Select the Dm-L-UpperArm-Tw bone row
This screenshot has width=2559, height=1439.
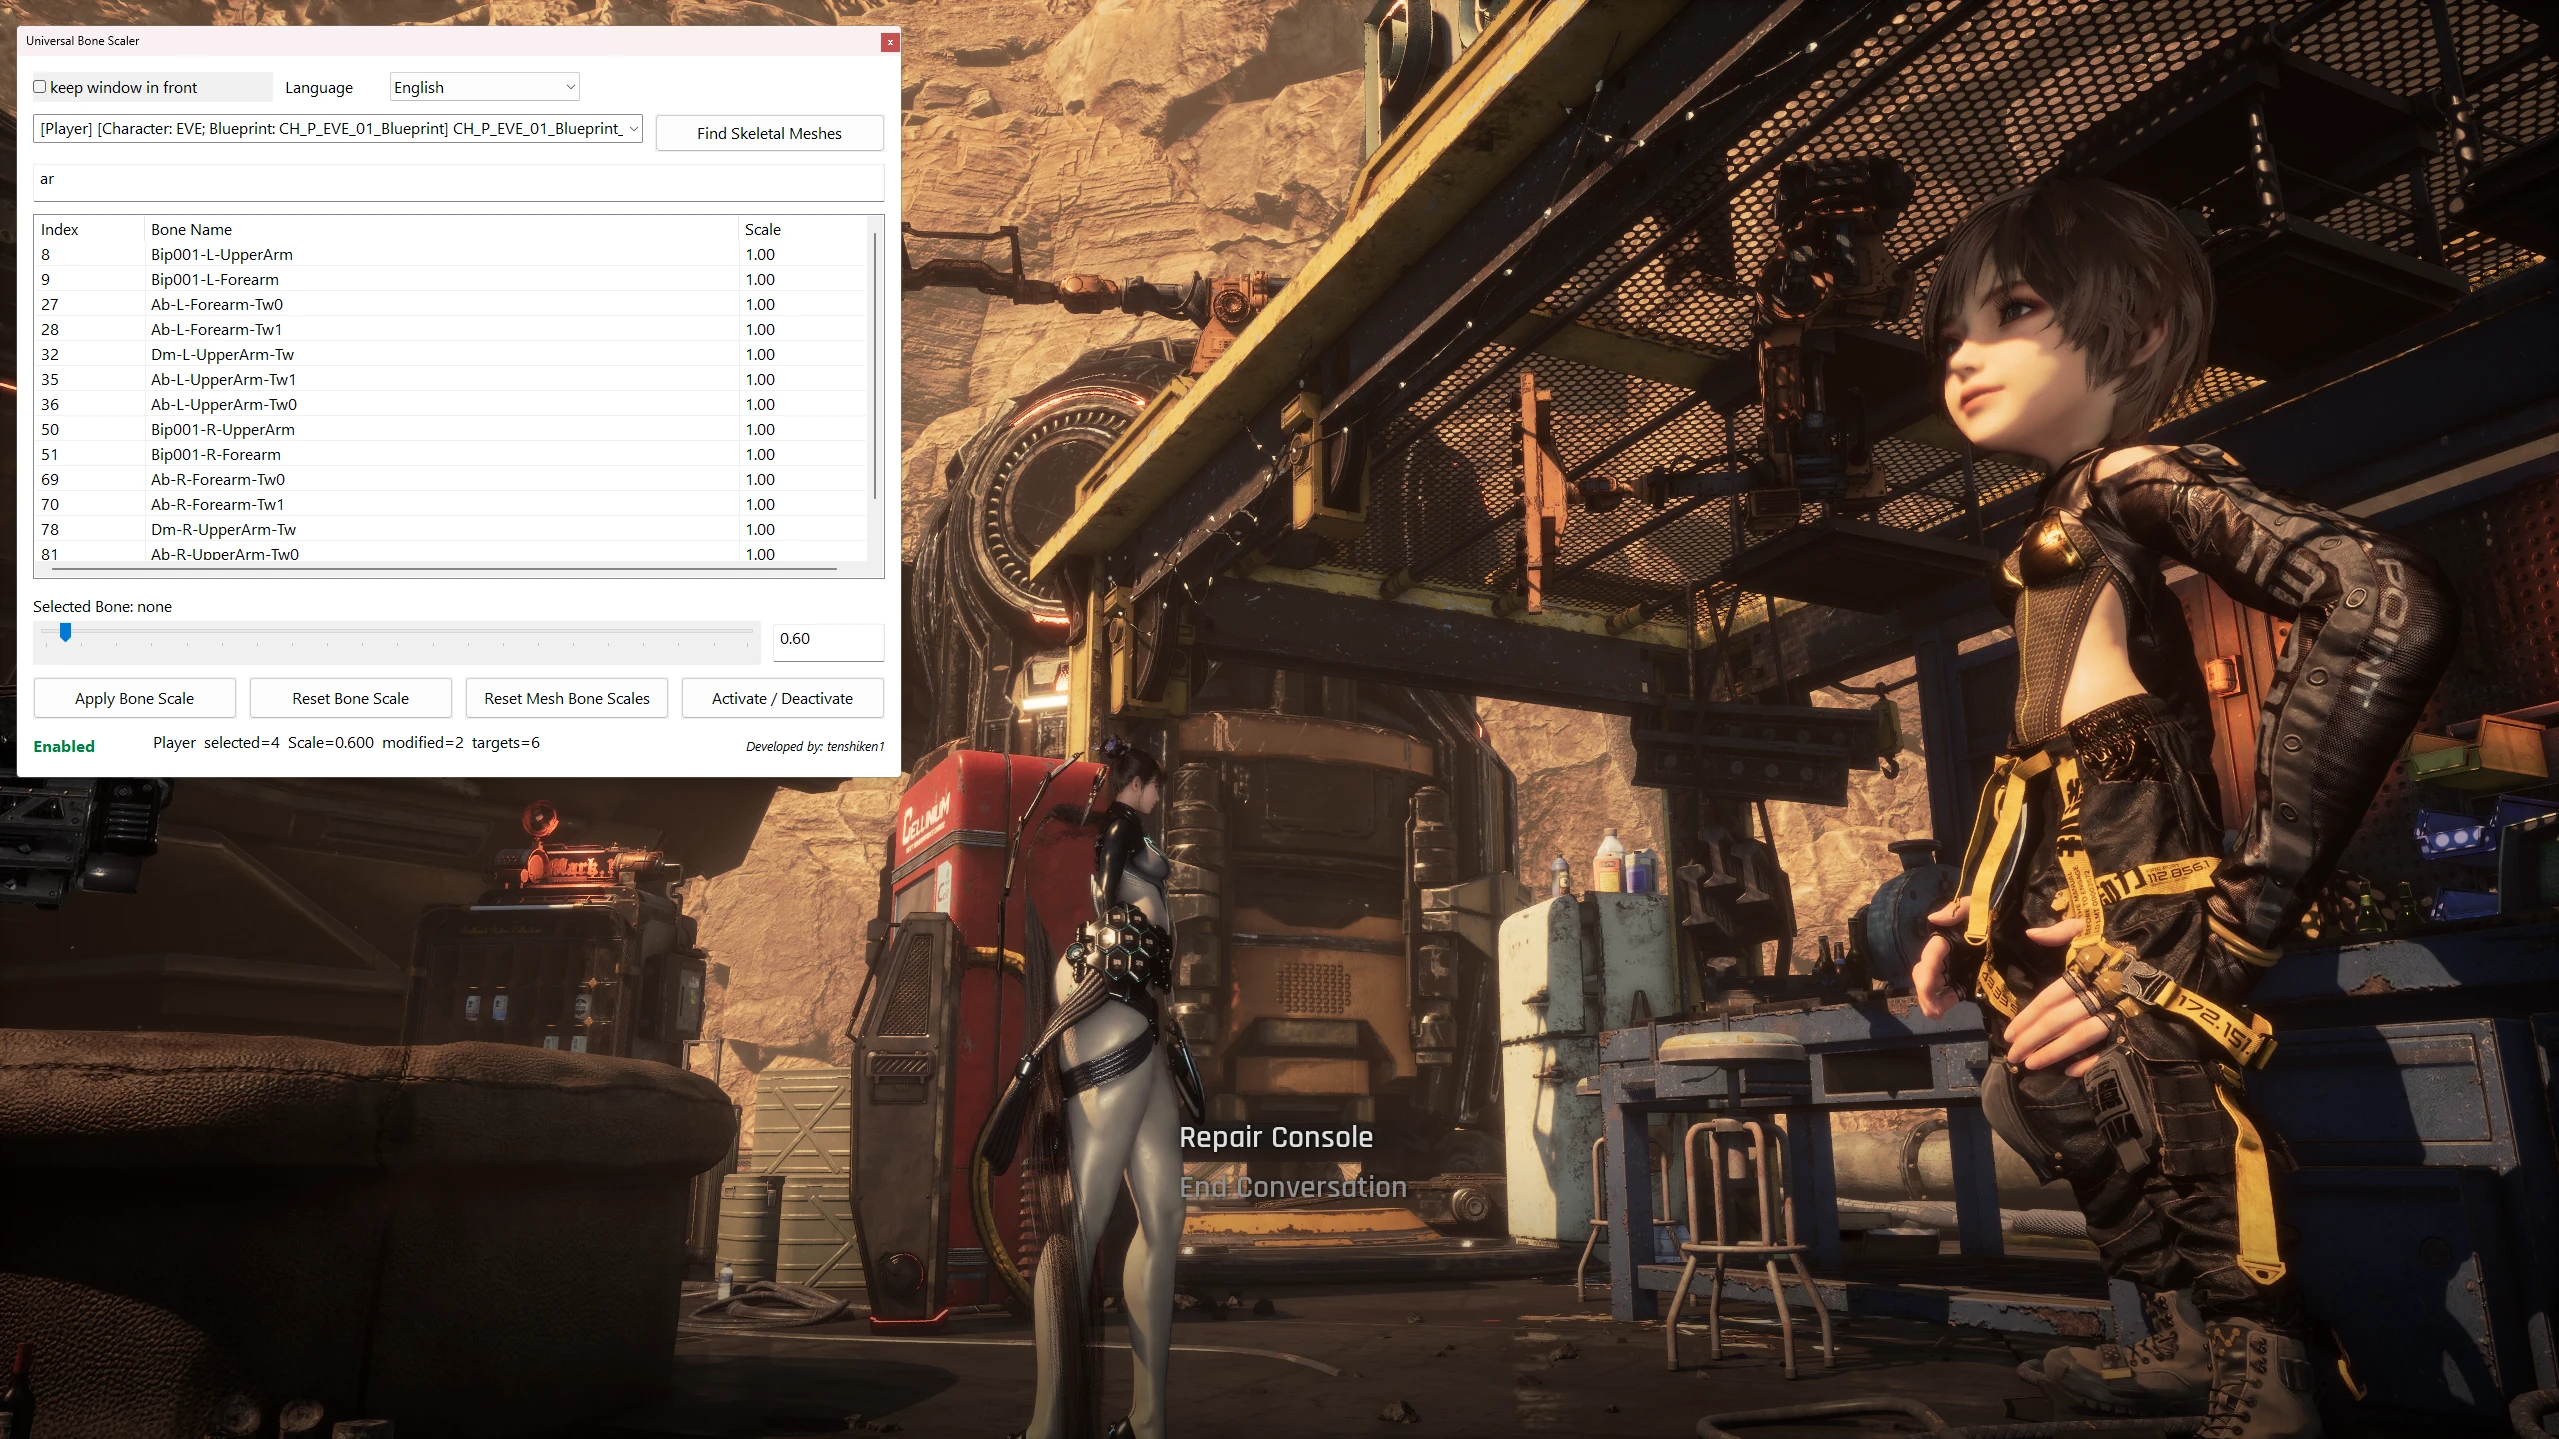[x=450, y=354]
